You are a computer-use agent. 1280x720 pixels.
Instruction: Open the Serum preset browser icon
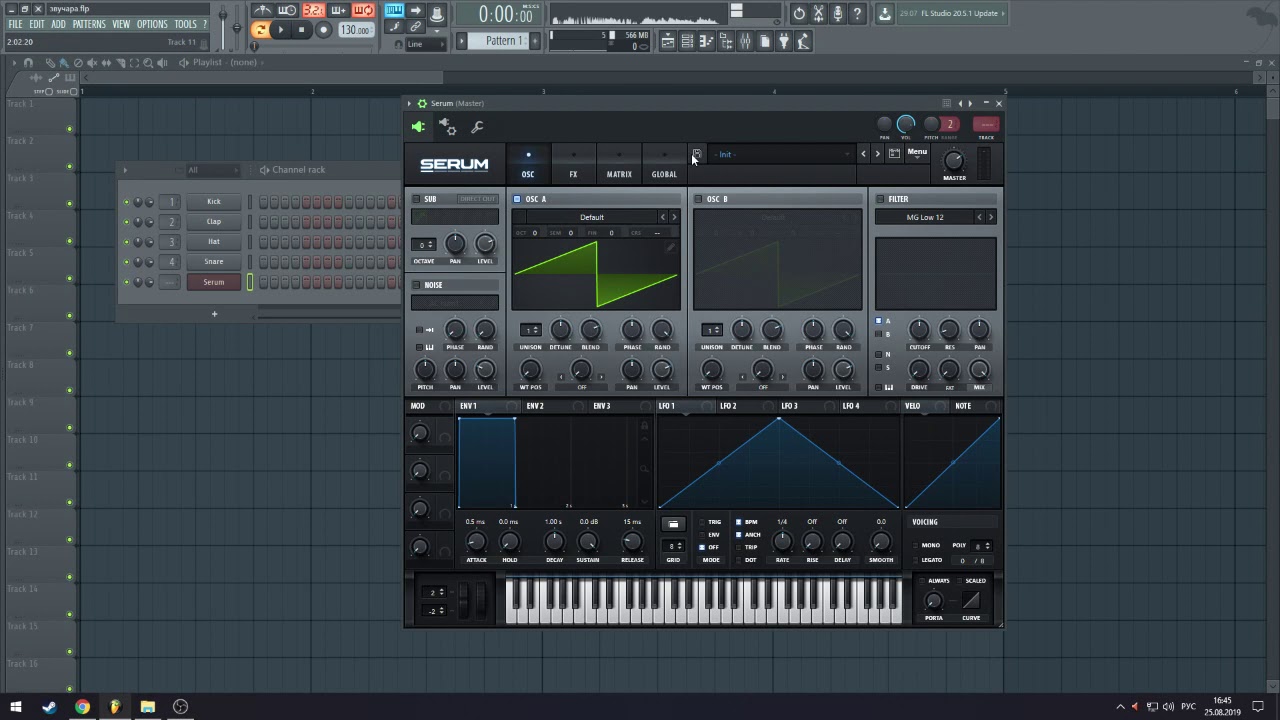pos(894,154)
